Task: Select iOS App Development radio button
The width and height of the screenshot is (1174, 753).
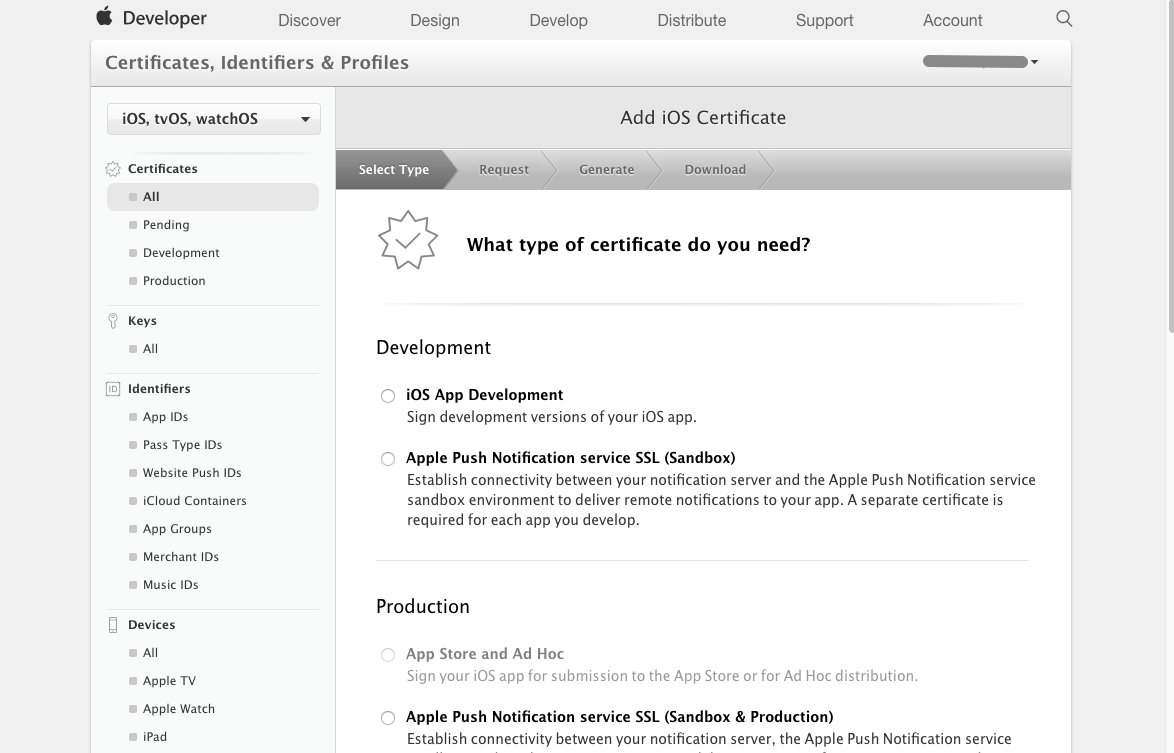Action: pyautogui.click(x=388, y=396)
